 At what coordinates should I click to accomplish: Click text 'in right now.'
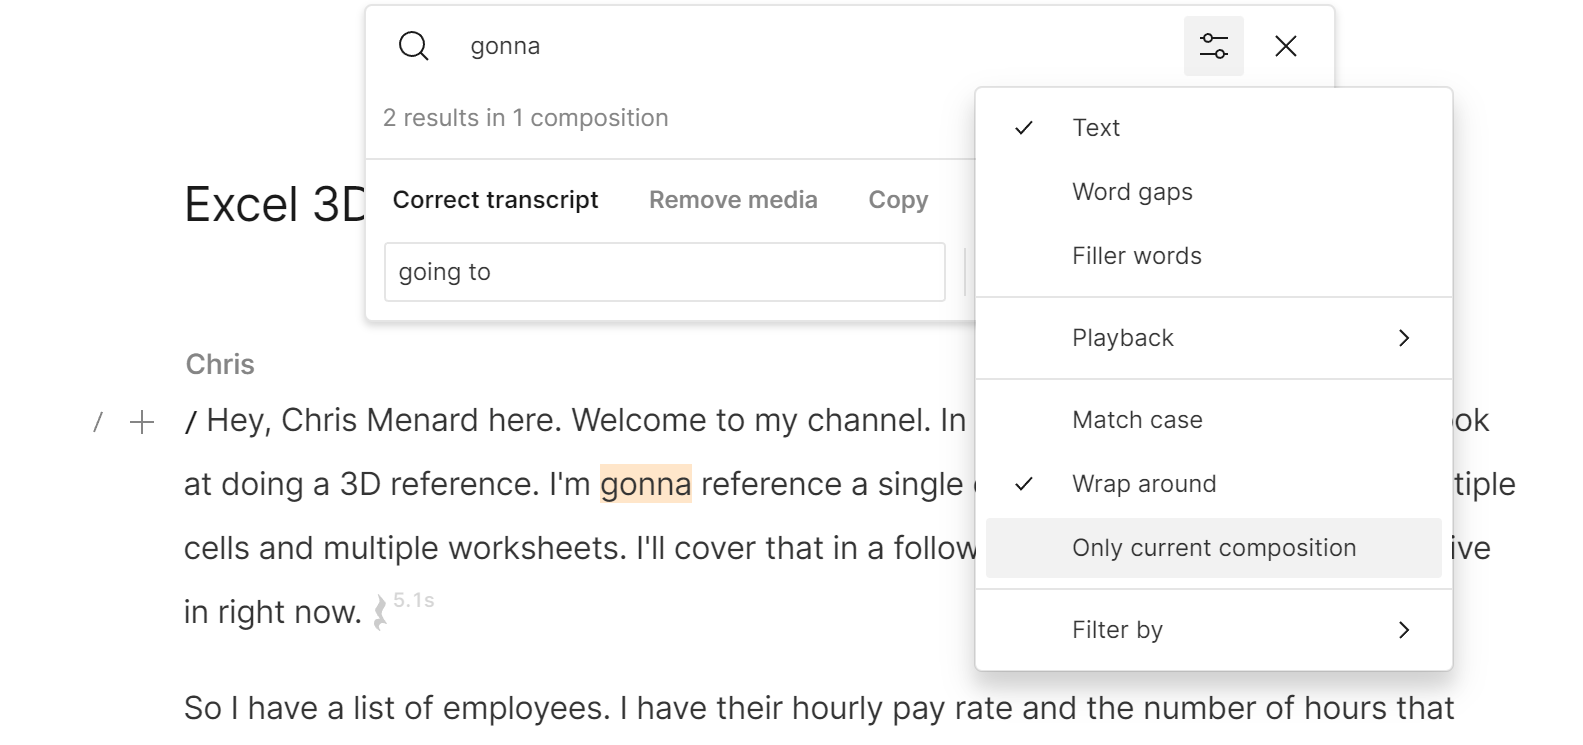(272, 612)
